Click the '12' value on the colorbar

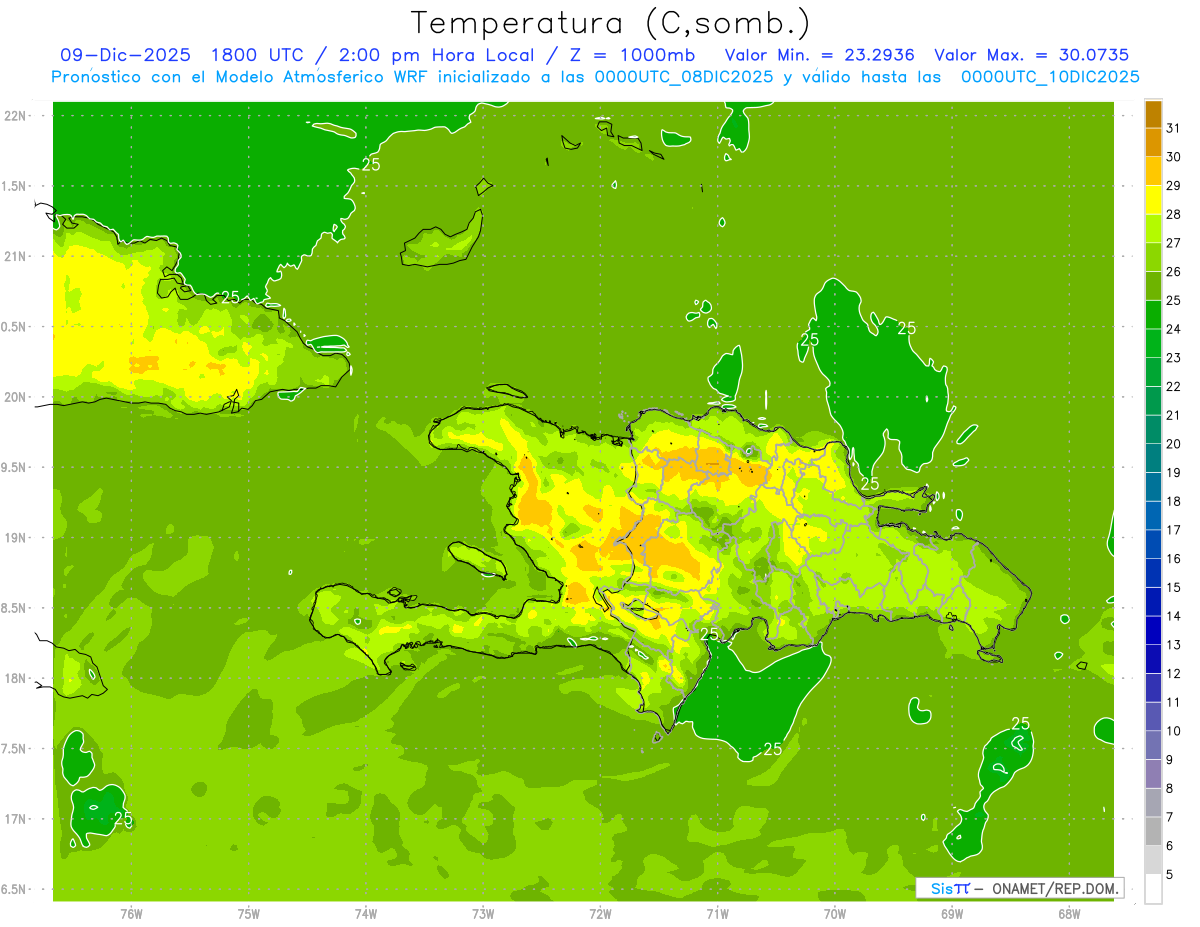[x=1174, y=673]
